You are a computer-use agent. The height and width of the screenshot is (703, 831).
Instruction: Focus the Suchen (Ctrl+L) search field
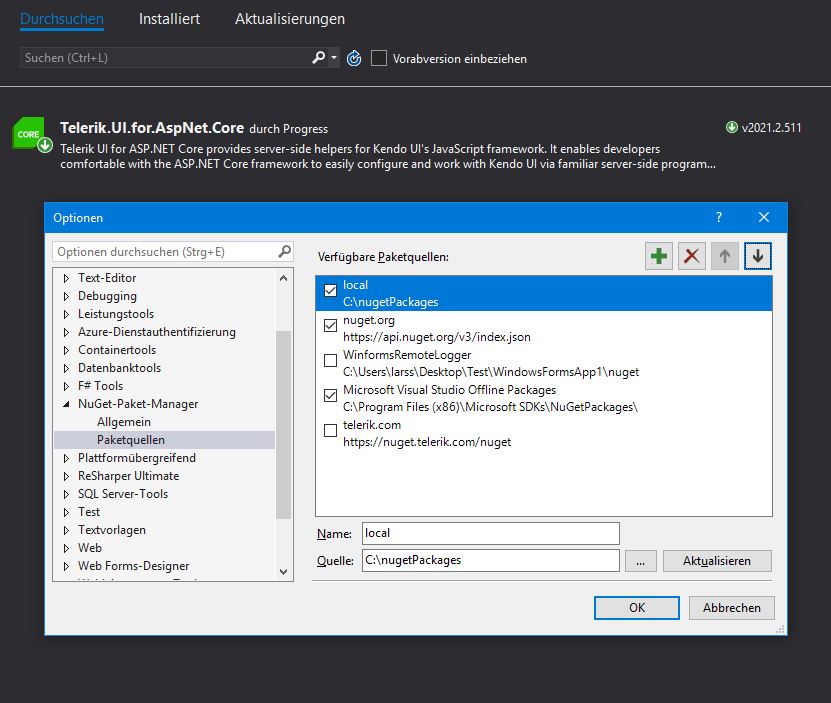click(x=165, y=57)
